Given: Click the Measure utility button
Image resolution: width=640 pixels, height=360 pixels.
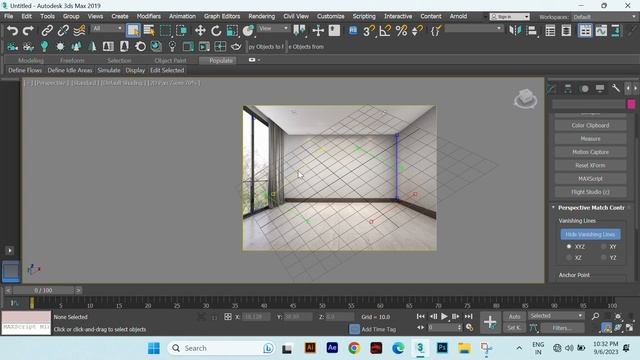Looking at the screenshot, I should point(590,139).
